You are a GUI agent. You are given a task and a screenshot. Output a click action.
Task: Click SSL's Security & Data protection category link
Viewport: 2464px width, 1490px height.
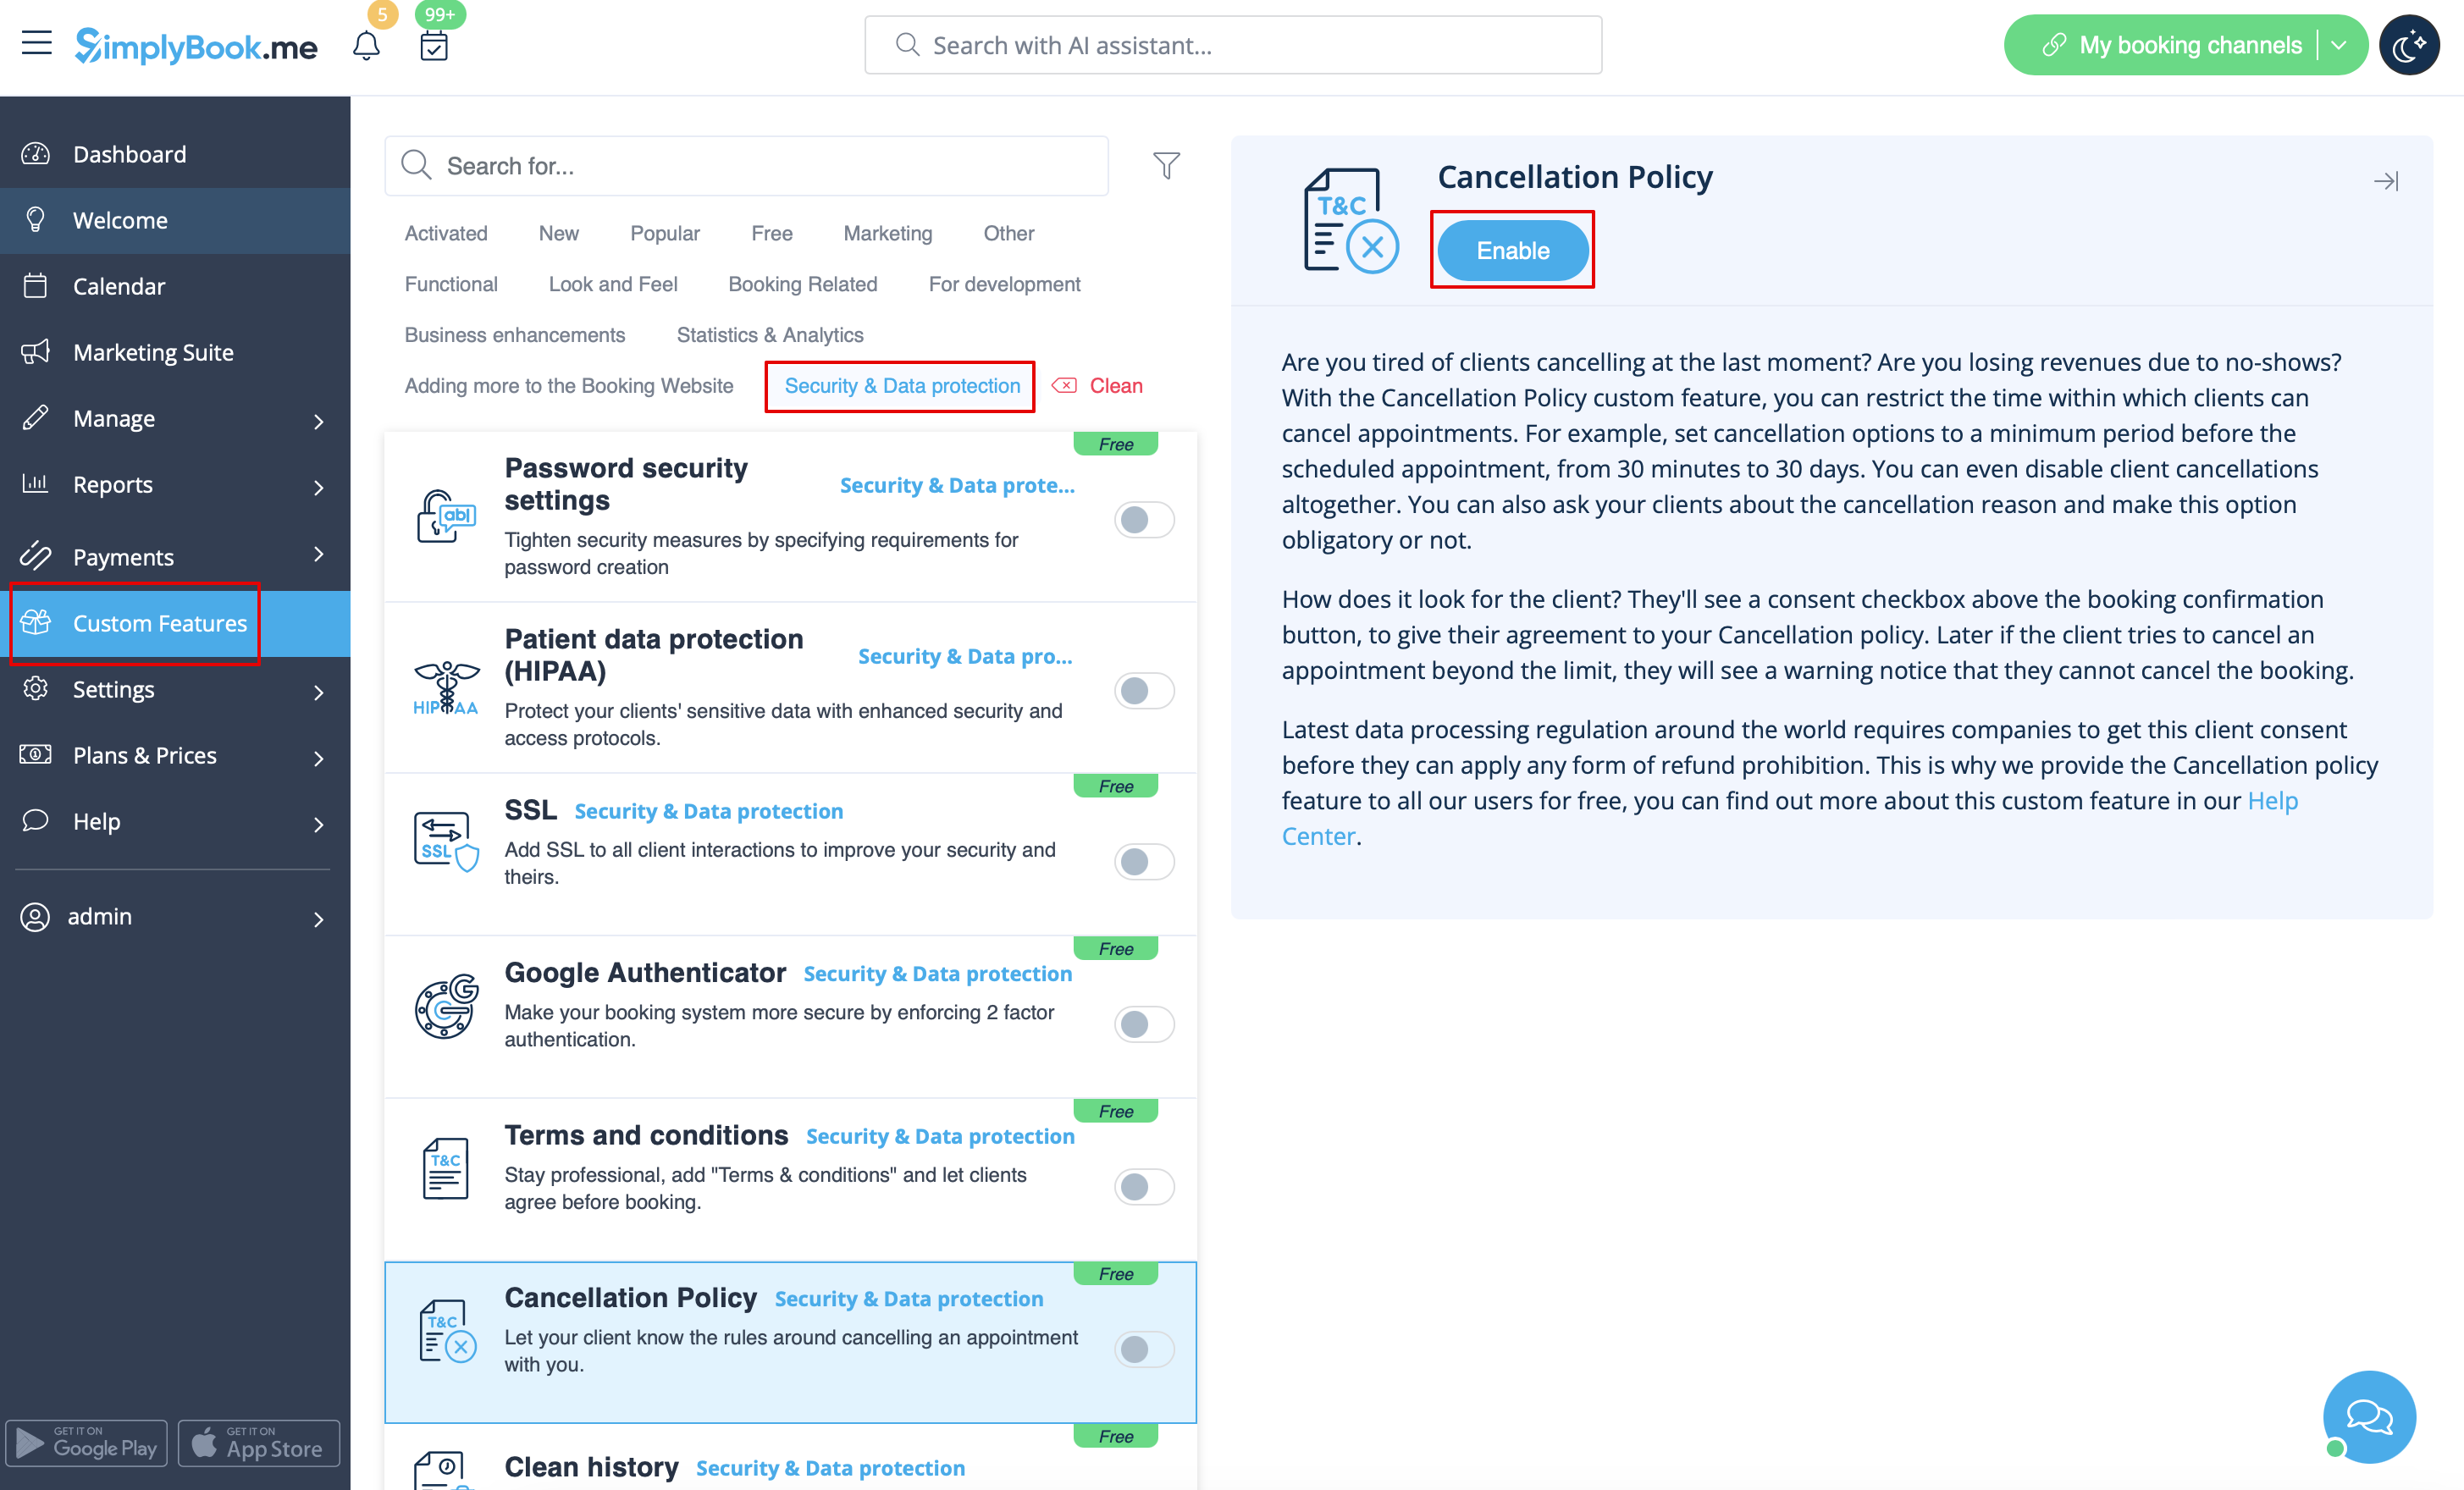[708, 811]
